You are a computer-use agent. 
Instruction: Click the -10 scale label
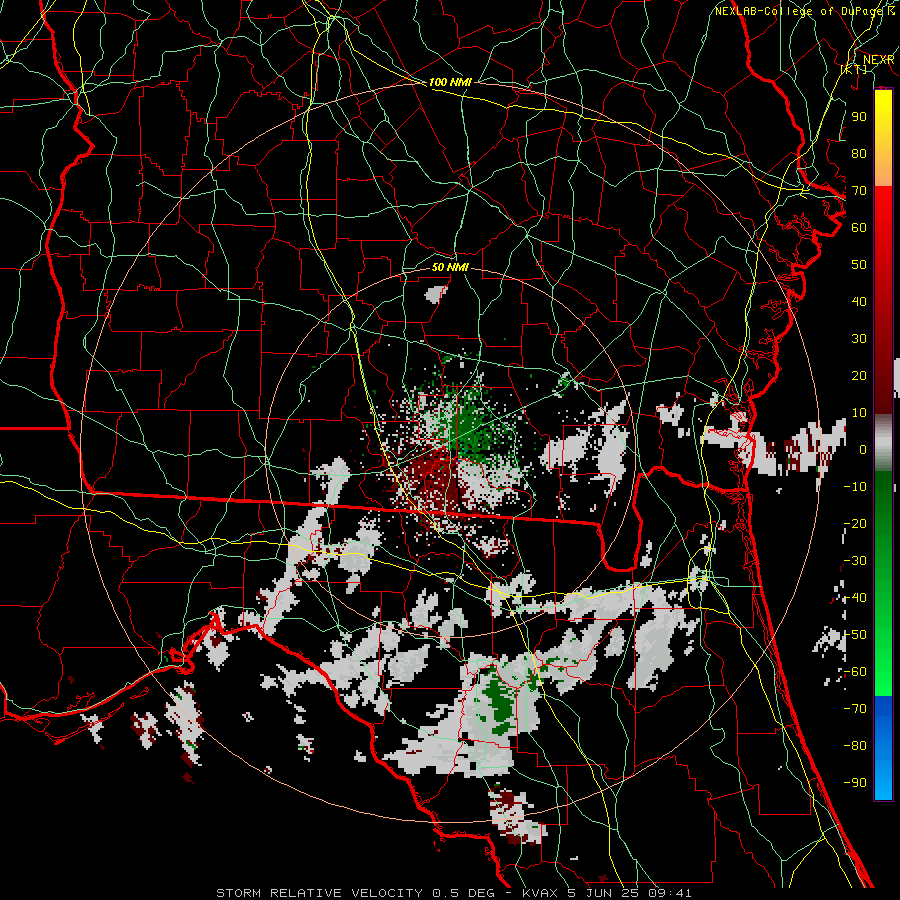coord(855,487)
